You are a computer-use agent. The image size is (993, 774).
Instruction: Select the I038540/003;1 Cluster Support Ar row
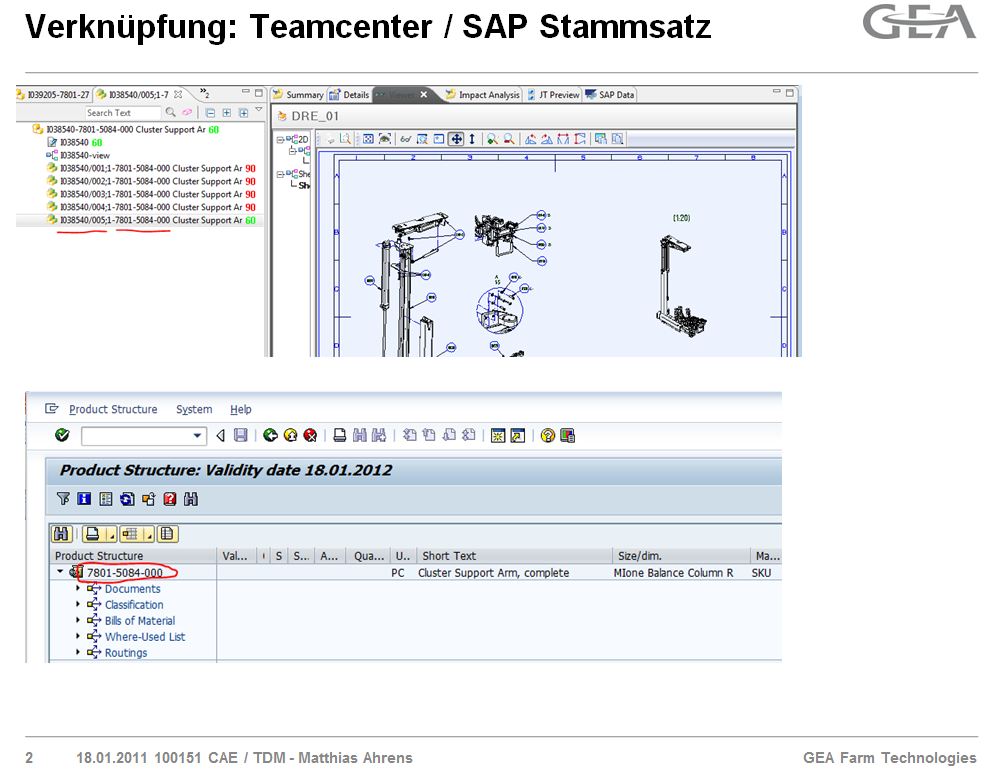151,194
